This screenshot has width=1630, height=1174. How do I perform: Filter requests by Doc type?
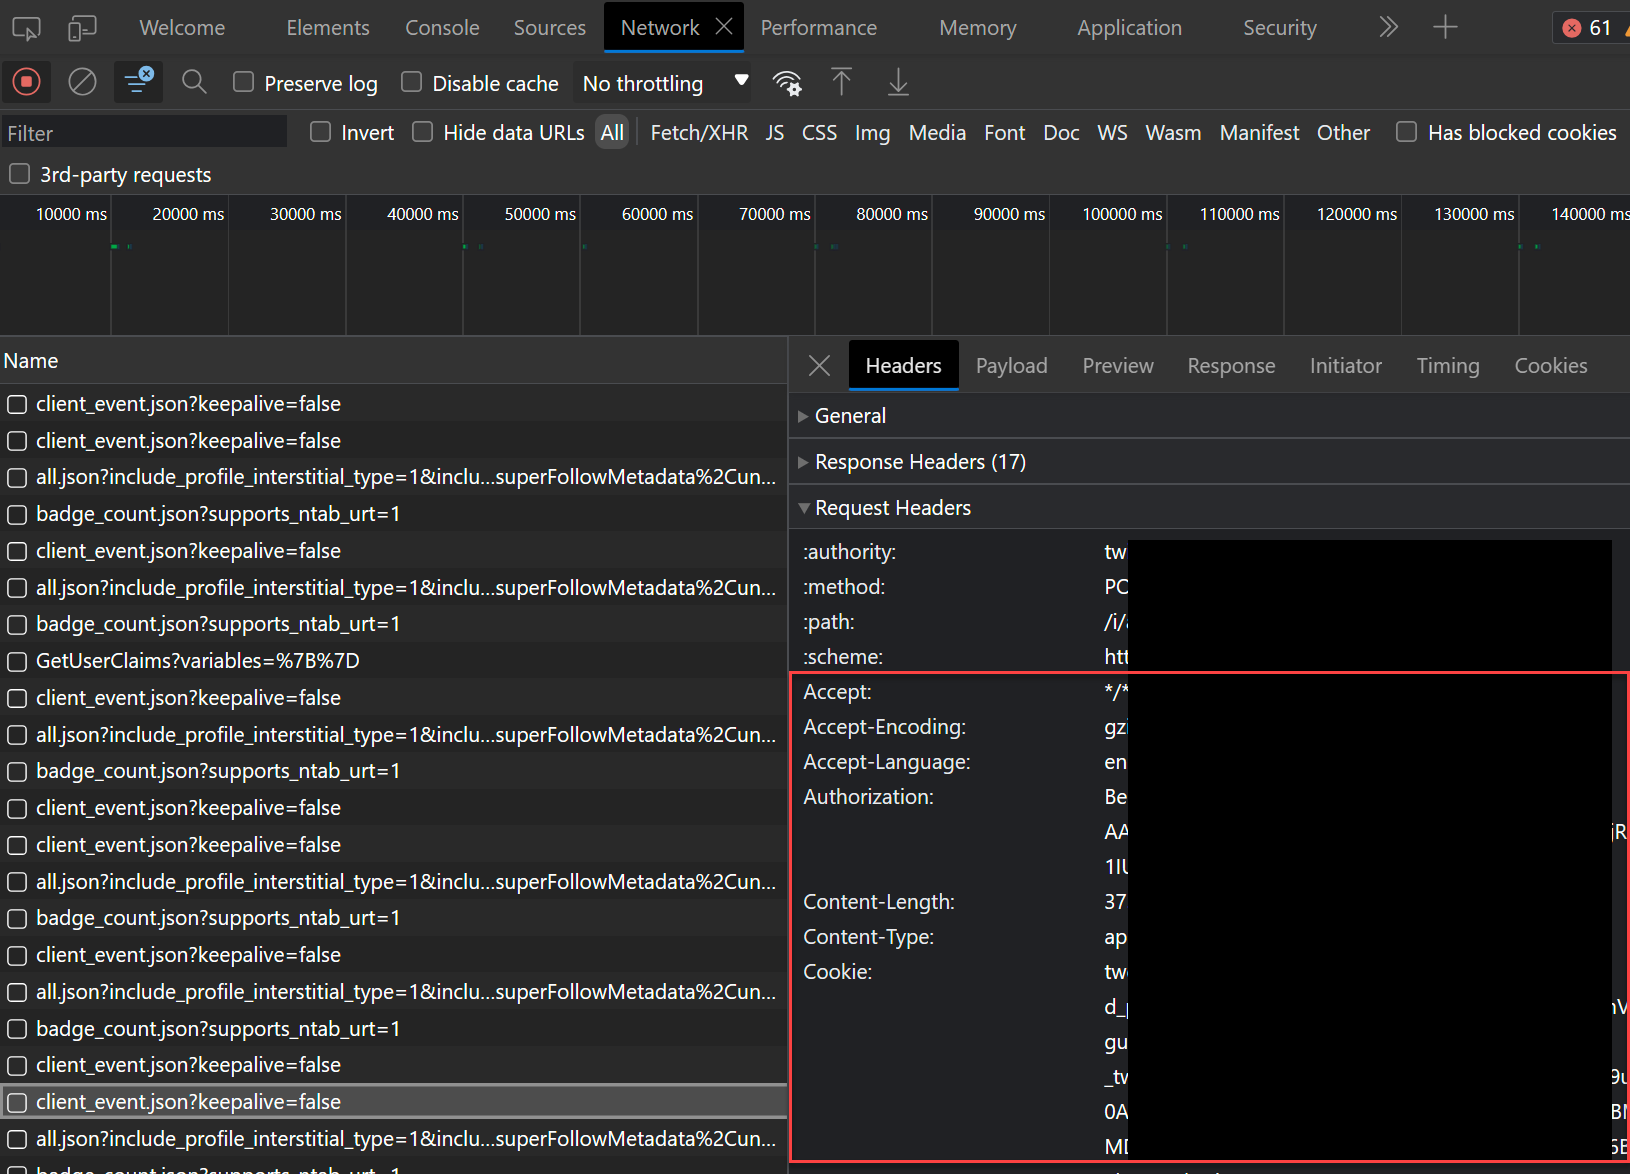tap(1061, 132)
